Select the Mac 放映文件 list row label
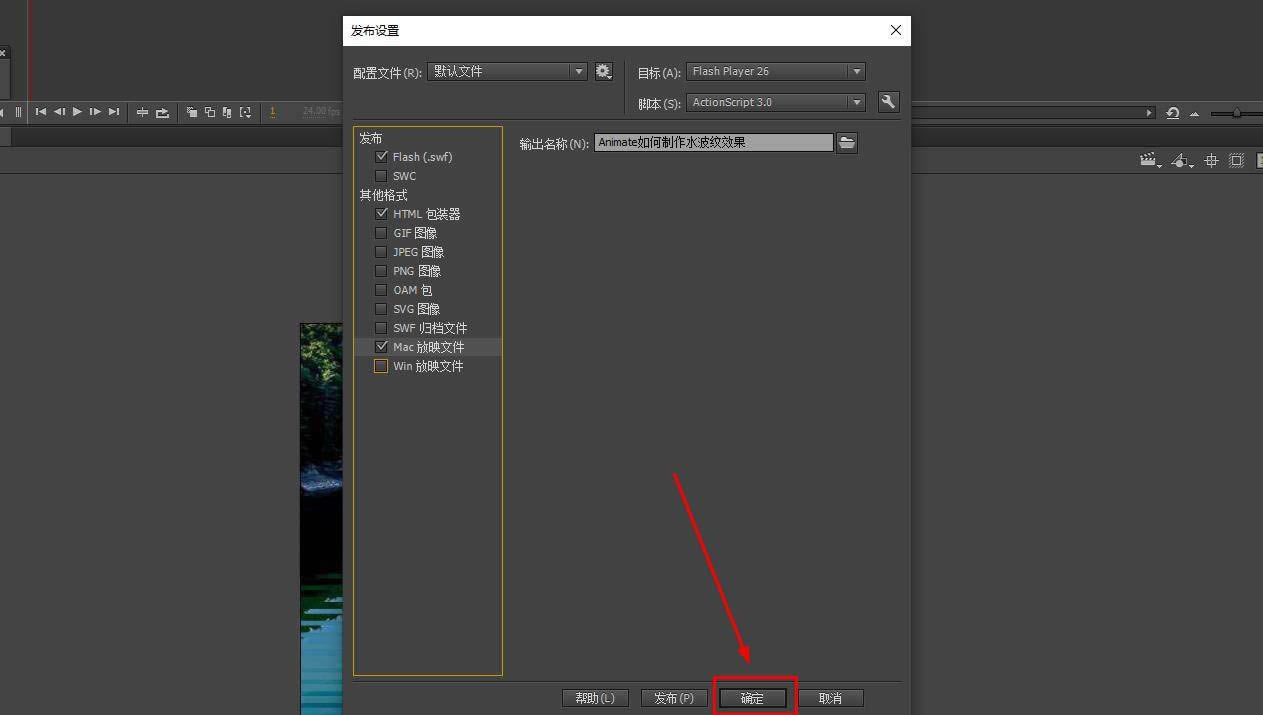The image size is (1263, 715). click(428, 347)
